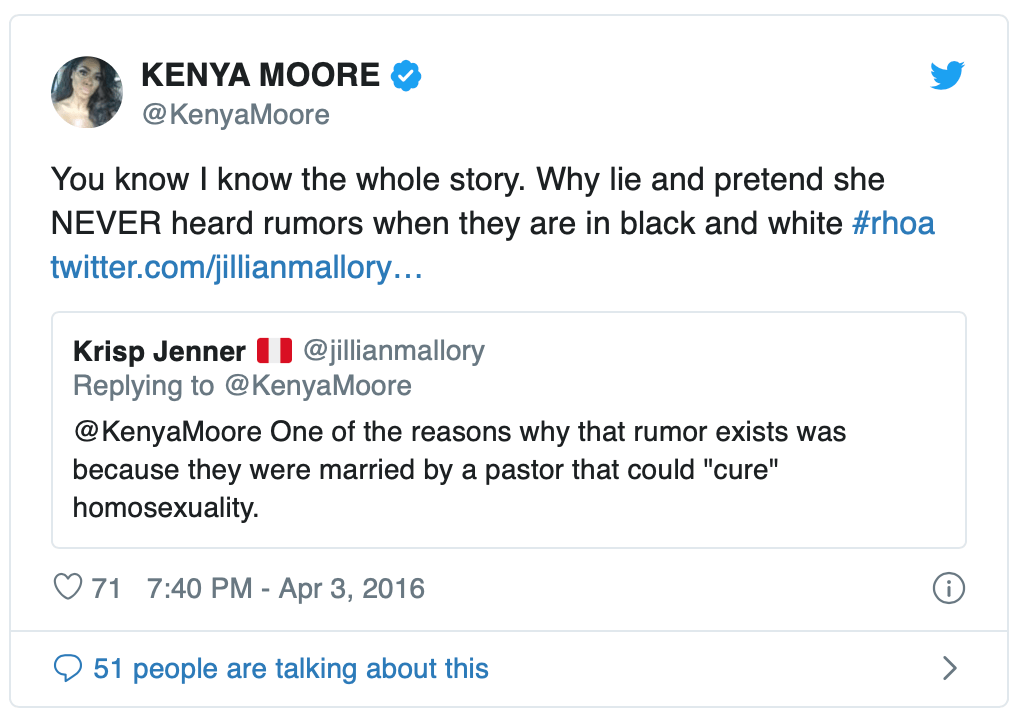This screenshot has width=1018, height=722.
Task: Follow the #rhoa hashtag link
Action: (892, 223)
